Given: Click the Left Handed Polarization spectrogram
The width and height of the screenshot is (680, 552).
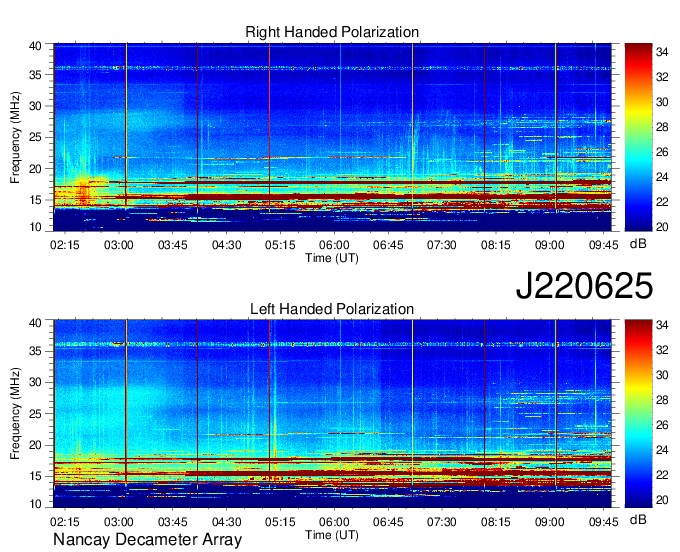Looking at the screenshot, I should click(333, 414).
